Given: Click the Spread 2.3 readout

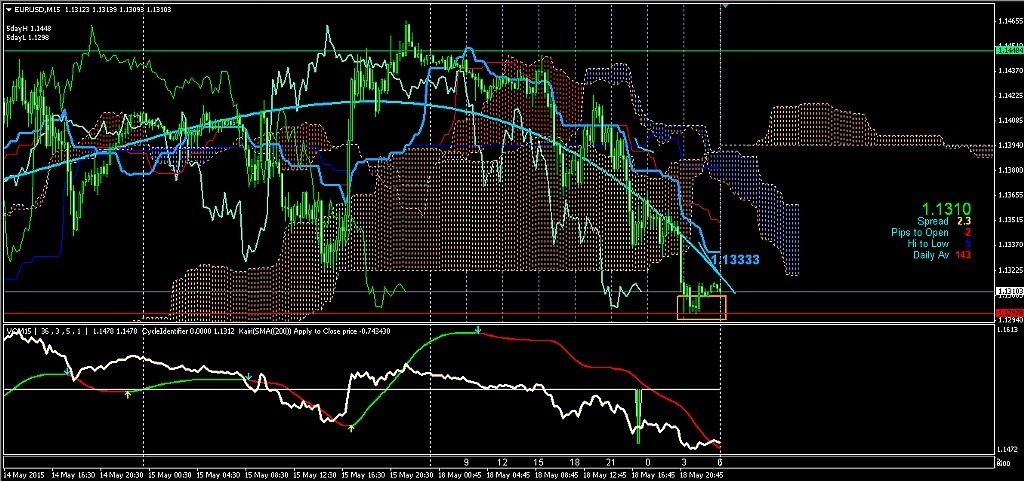Looking at the screenshot, I should click(x=944, y=222).
